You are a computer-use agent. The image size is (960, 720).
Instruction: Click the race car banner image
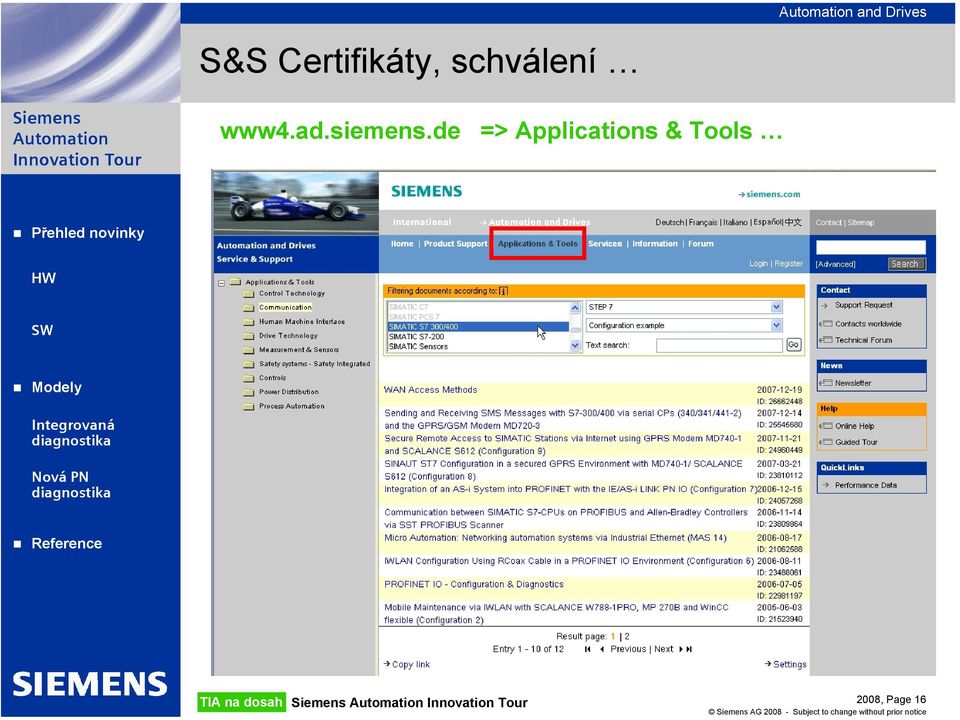(296, 203)
